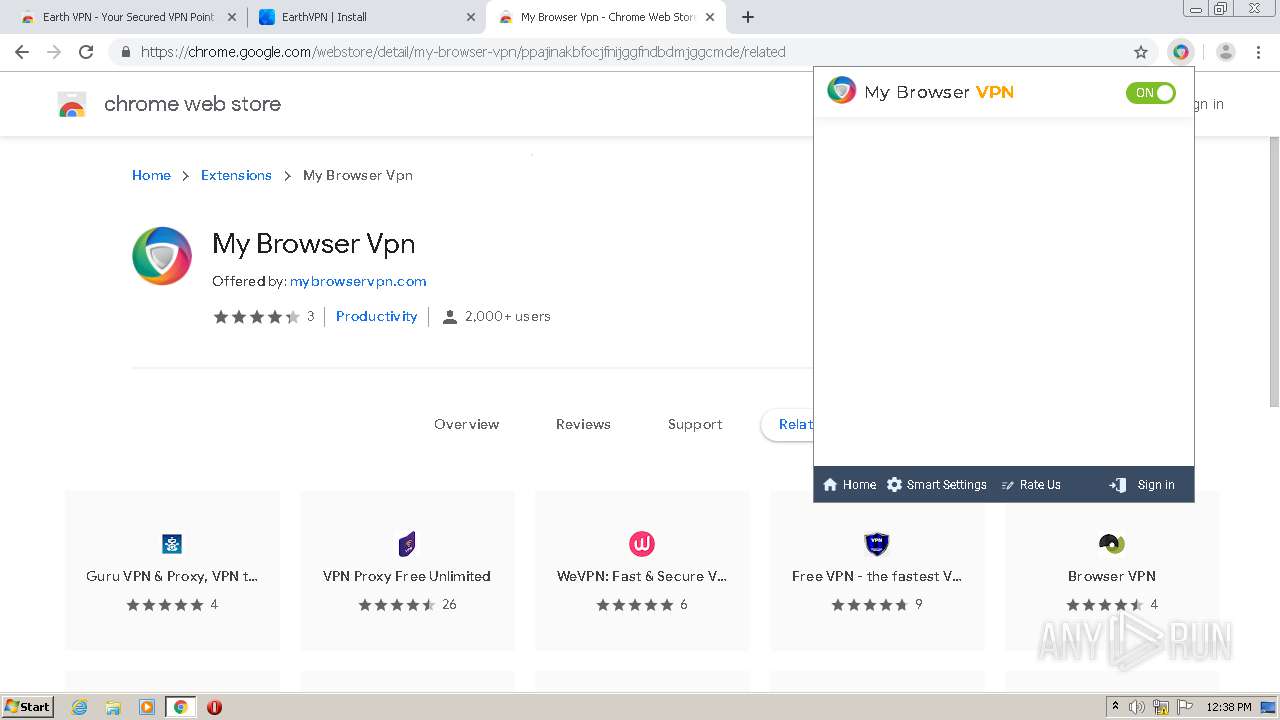Click My Browser VPN extension toolbar icon
The width and height of the screenshot is (1280, 720).
(x=1181, y=52)
